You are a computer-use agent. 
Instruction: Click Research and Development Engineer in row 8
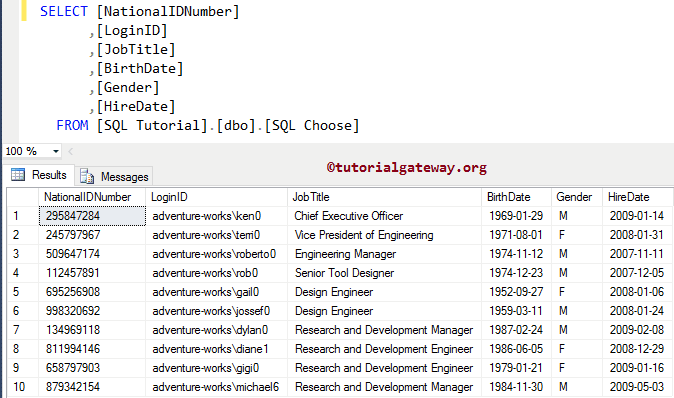pos(384,349)
